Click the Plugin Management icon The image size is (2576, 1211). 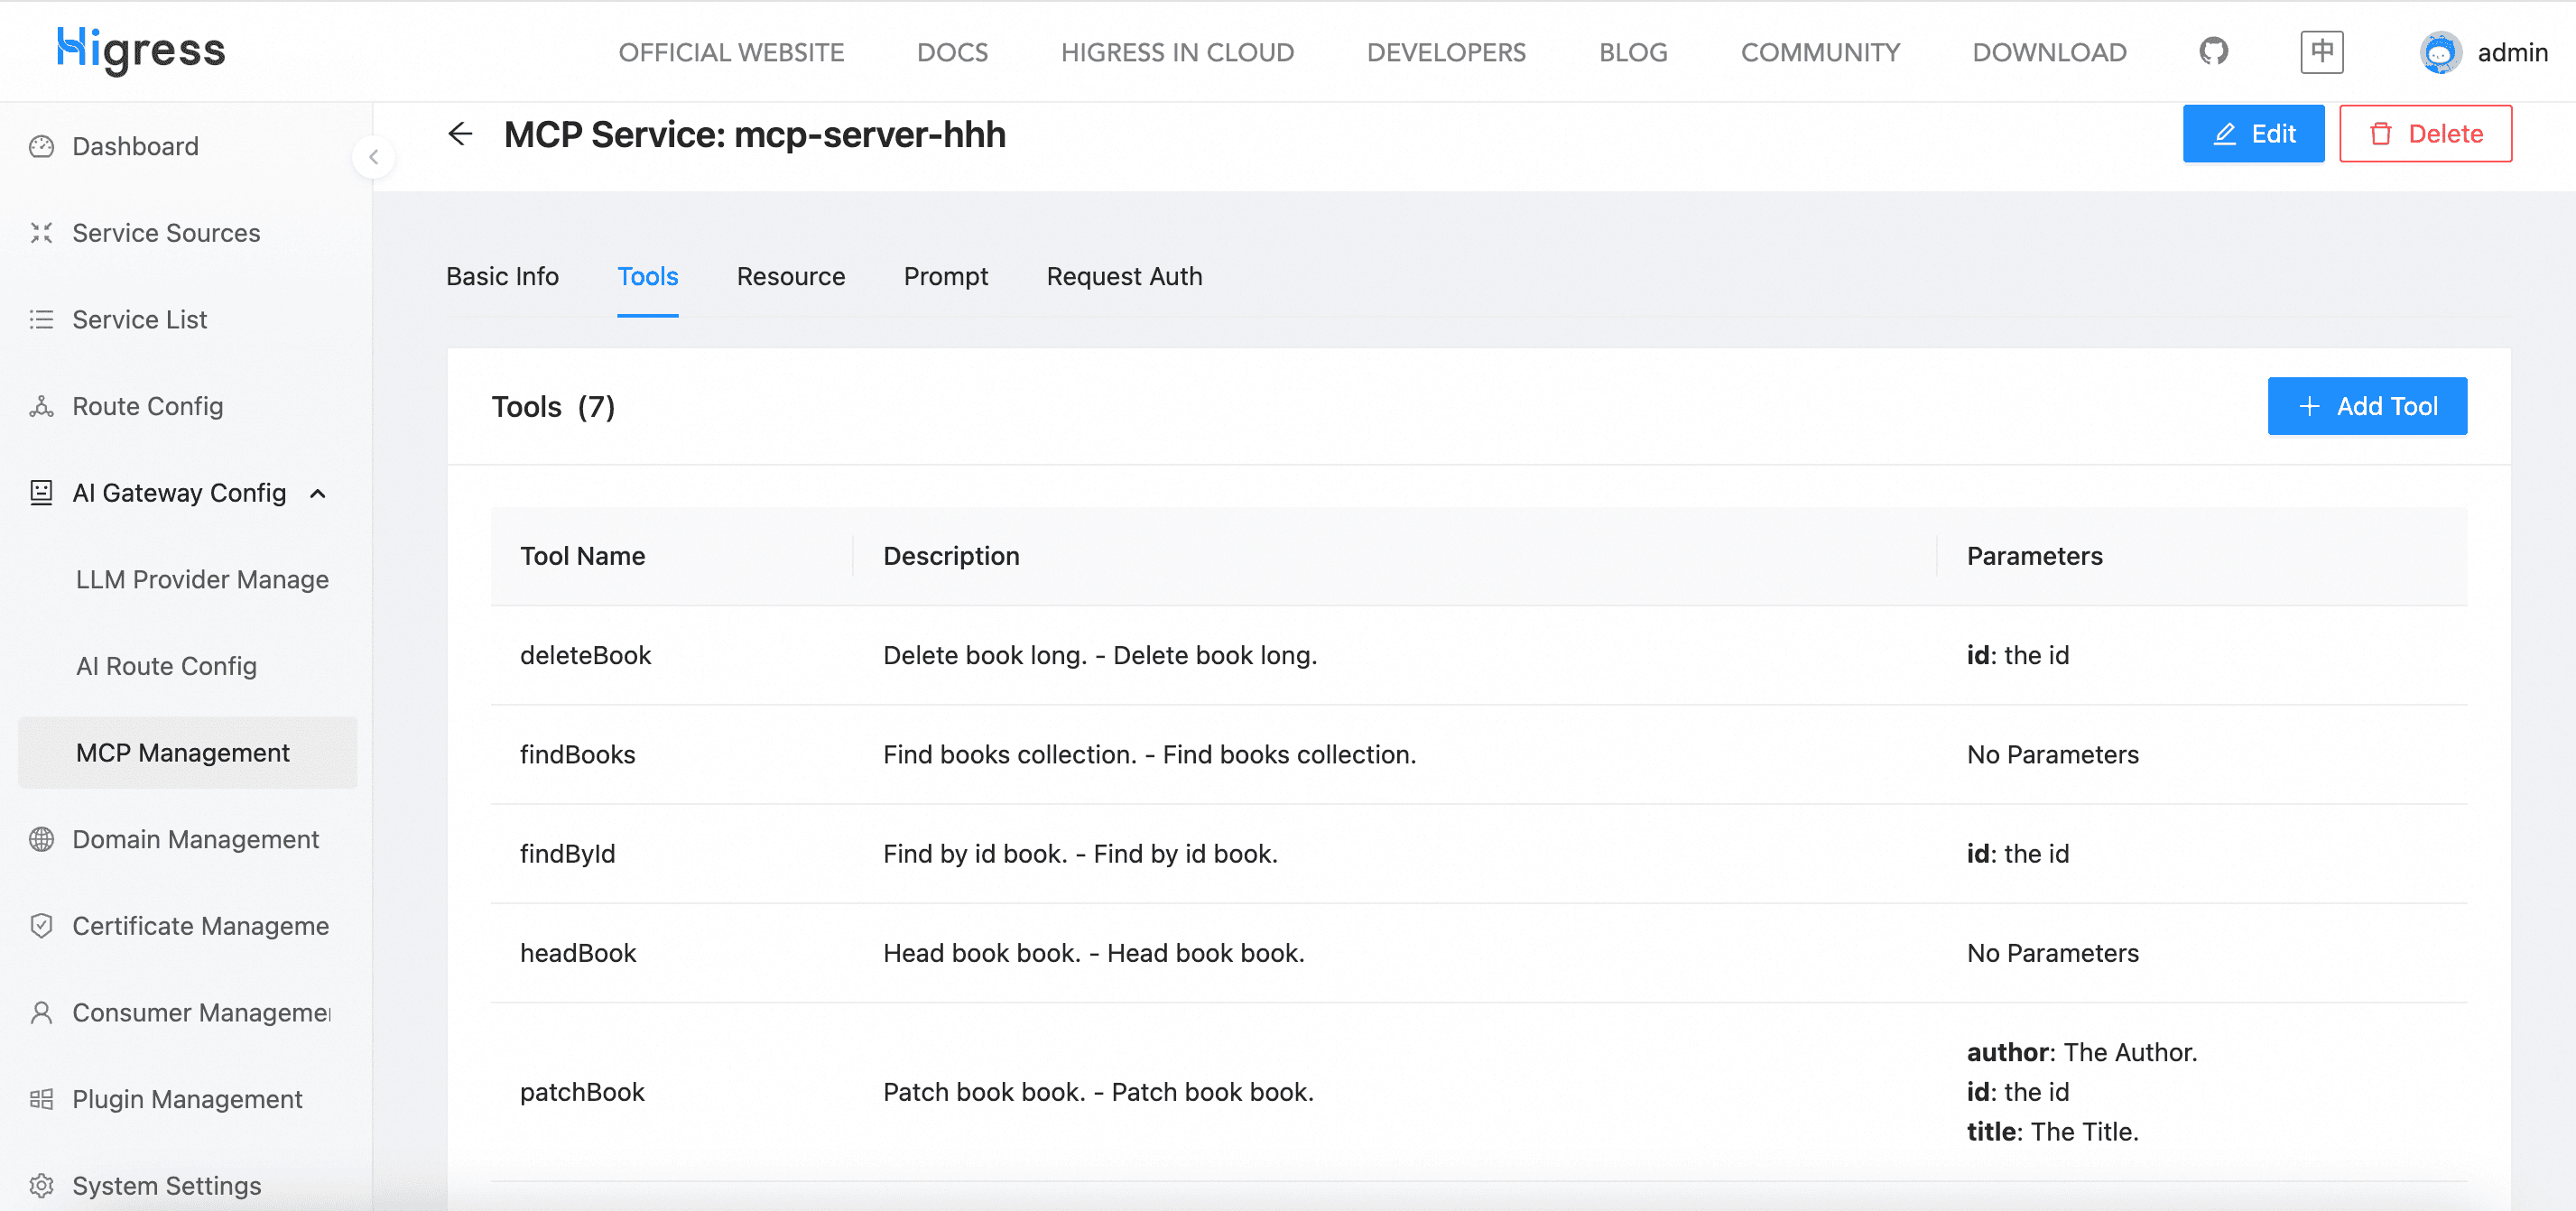point(41,1100)
